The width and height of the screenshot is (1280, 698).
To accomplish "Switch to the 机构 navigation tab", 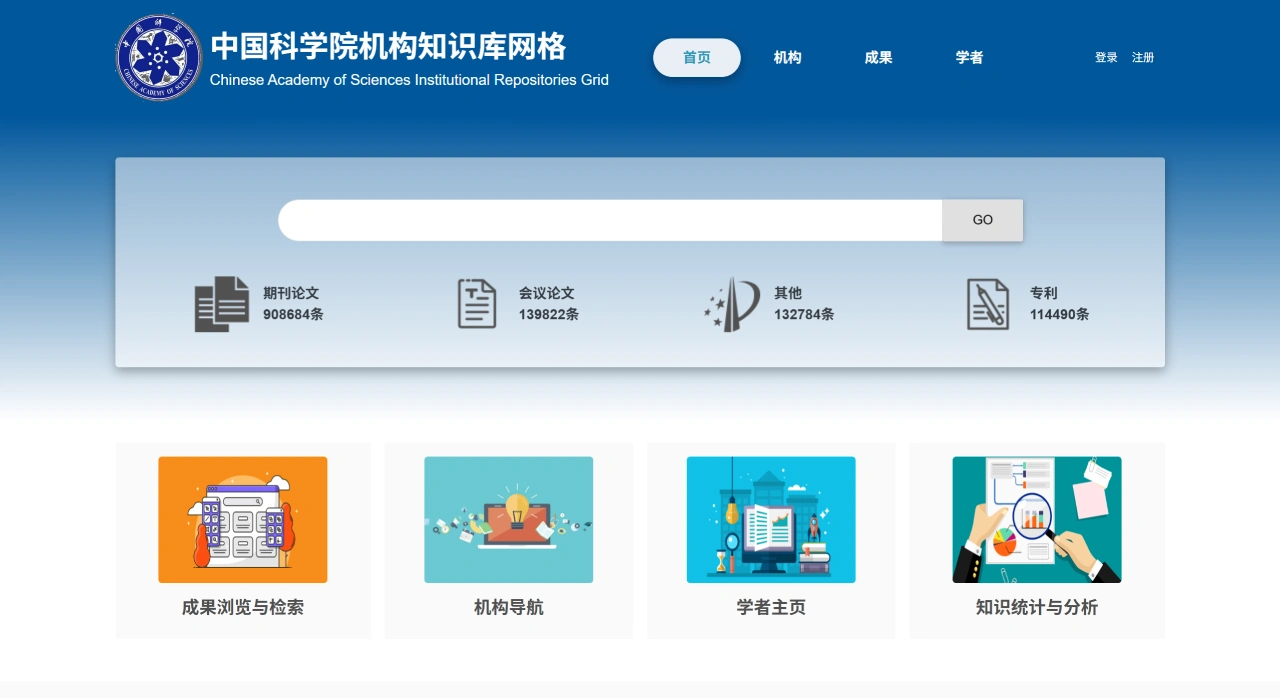I will (787, 57).
